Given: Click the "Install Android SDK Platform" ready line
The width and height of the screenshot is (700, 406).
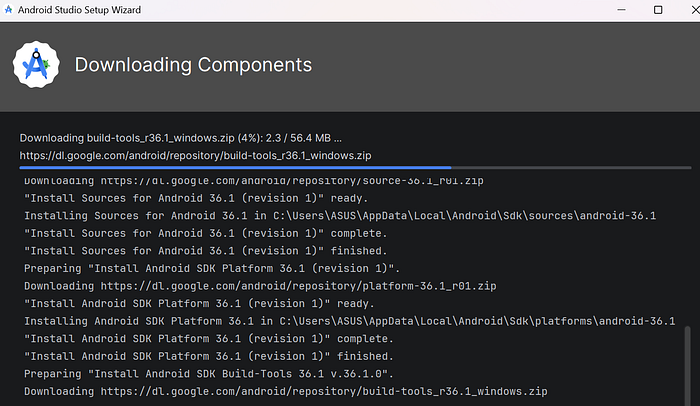Looking at the screenshot, I should click(199, 304).
